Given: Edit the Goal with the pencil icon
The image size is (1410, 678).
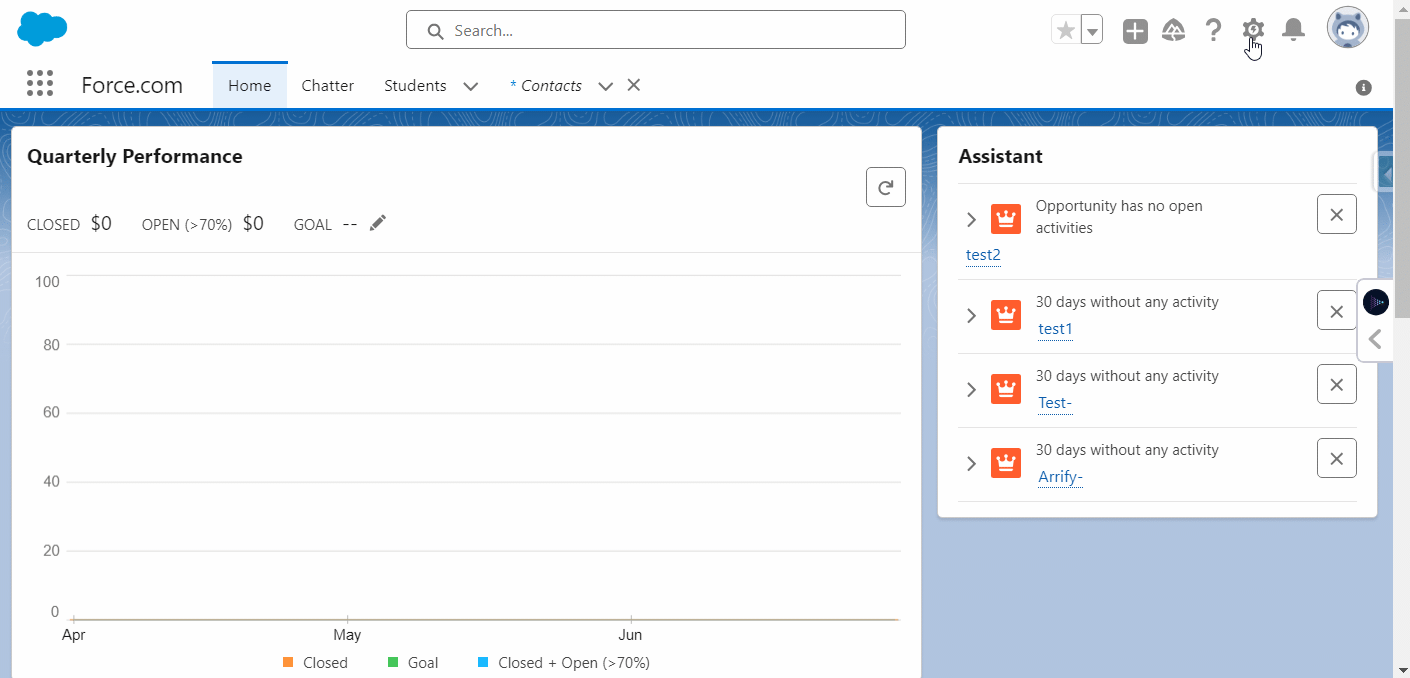Looking at the screenshot, I should [x=377, y=224].
